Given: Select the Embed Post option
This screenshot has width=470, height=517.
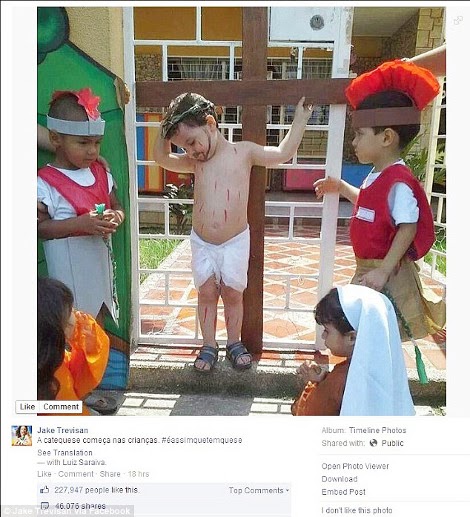Looking at the screenshot, I should [343, 492].
